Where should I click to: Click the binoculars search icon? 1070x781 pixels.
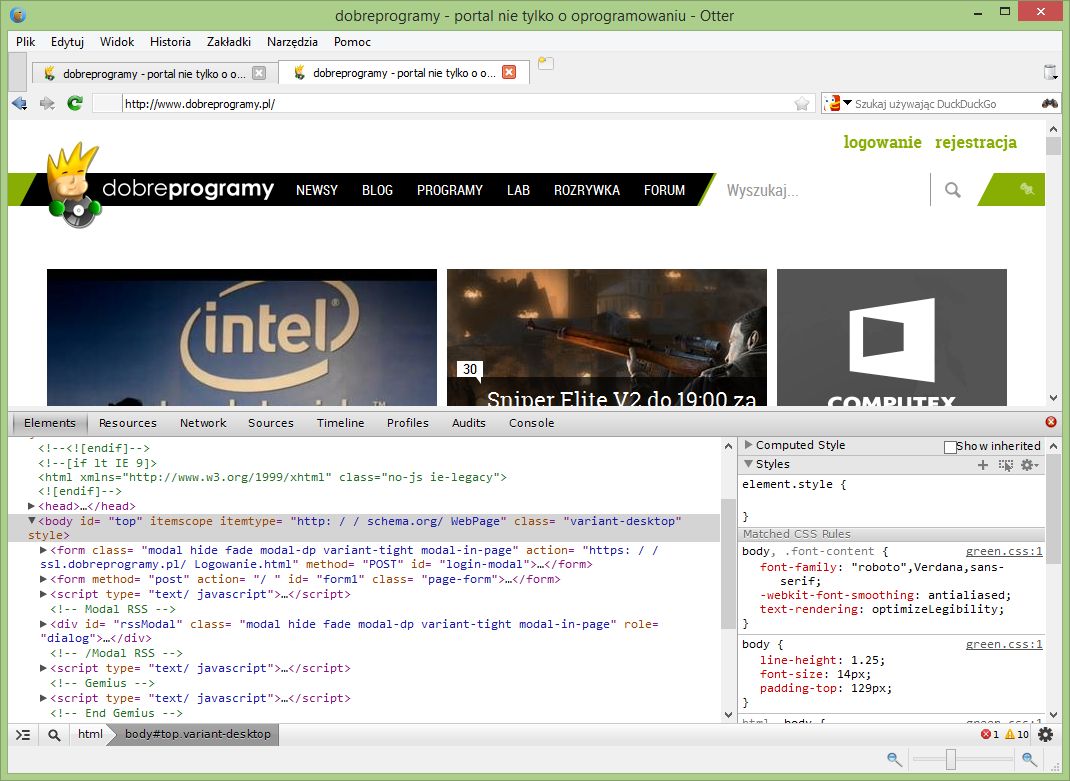[1049, 103]
